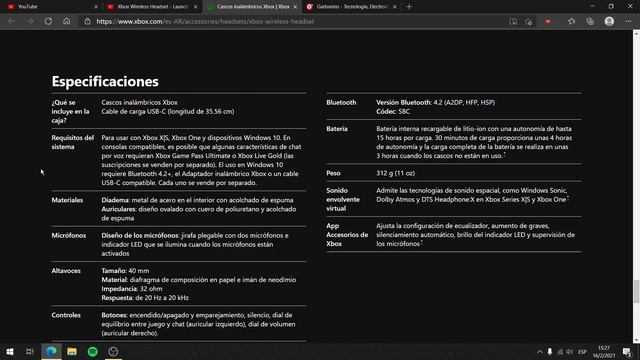Close the YouTube tab
Image resolution: width=640 pixels, height=360 pixels.
point(96,7)
